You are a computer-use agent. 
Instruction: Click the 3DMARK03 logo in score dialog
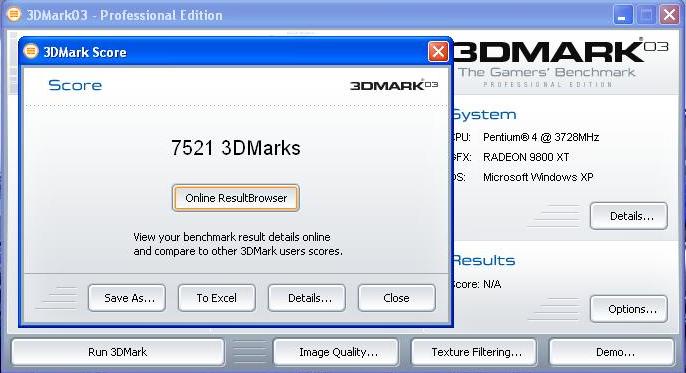394,85
